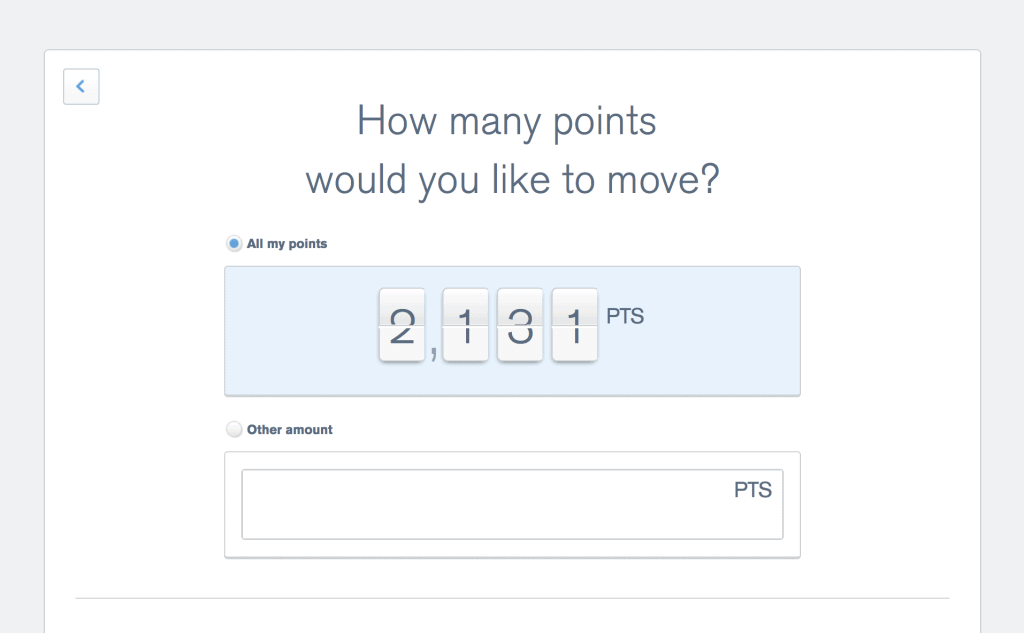1024x633 pixels.
Task: Click the hundreds digit 1 flip card
Action: (465, 326)
